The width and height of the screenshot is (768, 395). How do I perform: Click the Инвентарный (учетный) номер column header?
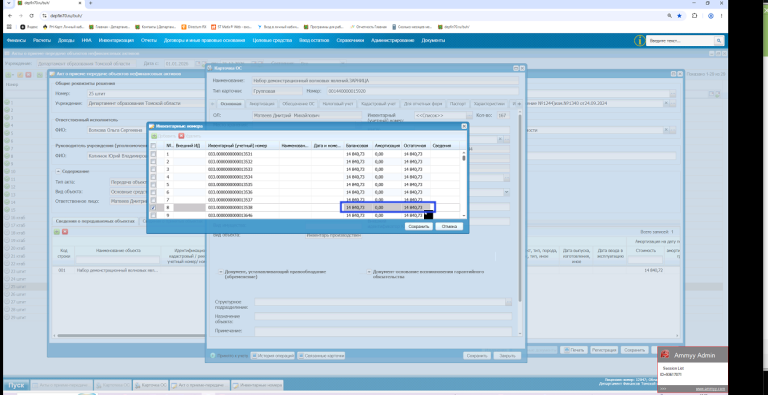point(242,146)
